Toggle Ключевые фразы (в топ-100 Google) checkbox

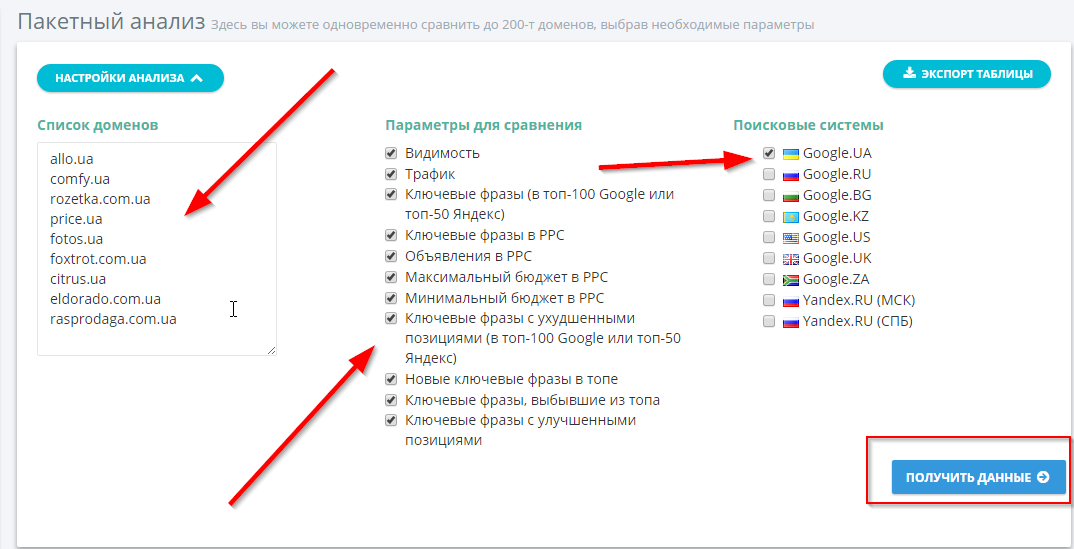tap(391, 194)
